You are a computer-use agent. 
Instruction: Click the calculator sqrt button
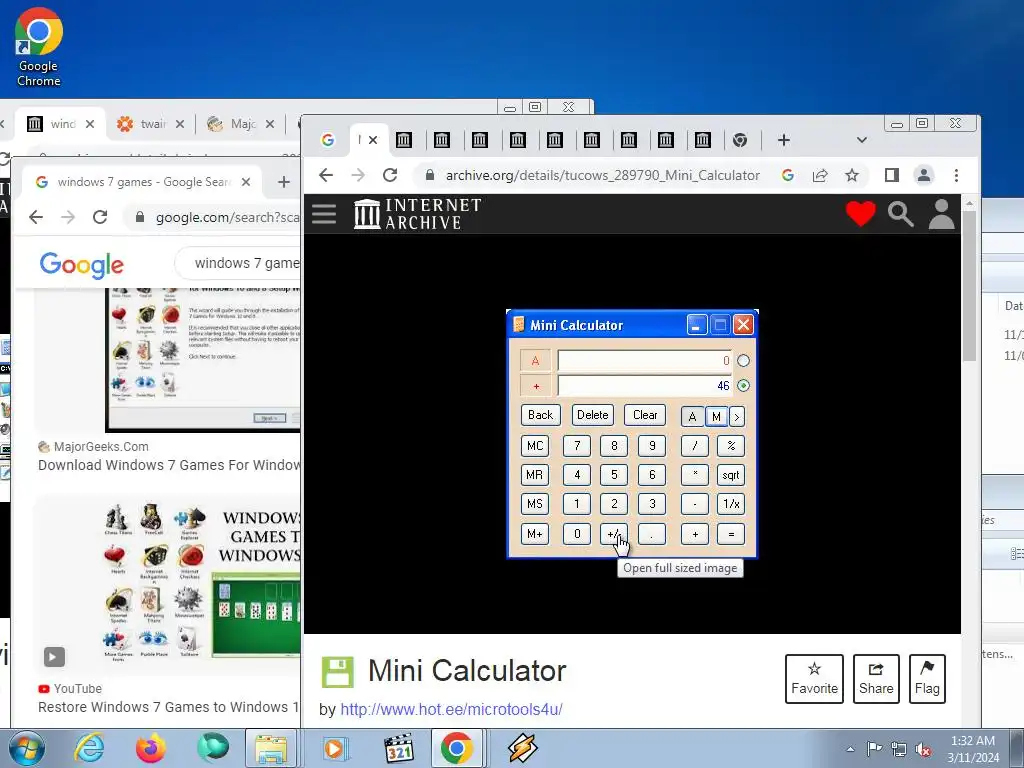coord(731,475)
